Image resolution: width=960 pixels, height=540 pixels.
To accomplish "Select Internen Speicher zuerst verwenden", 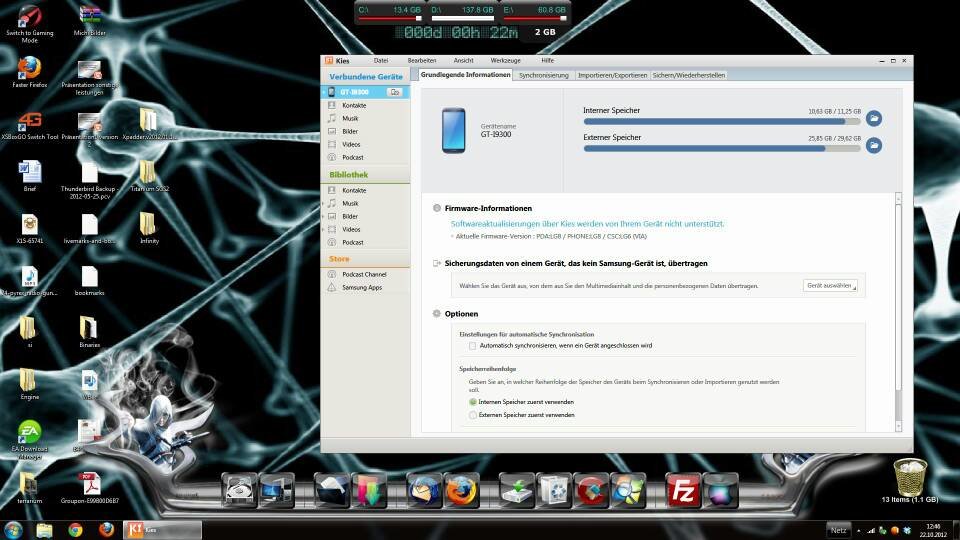I will [x=473, y=402].
